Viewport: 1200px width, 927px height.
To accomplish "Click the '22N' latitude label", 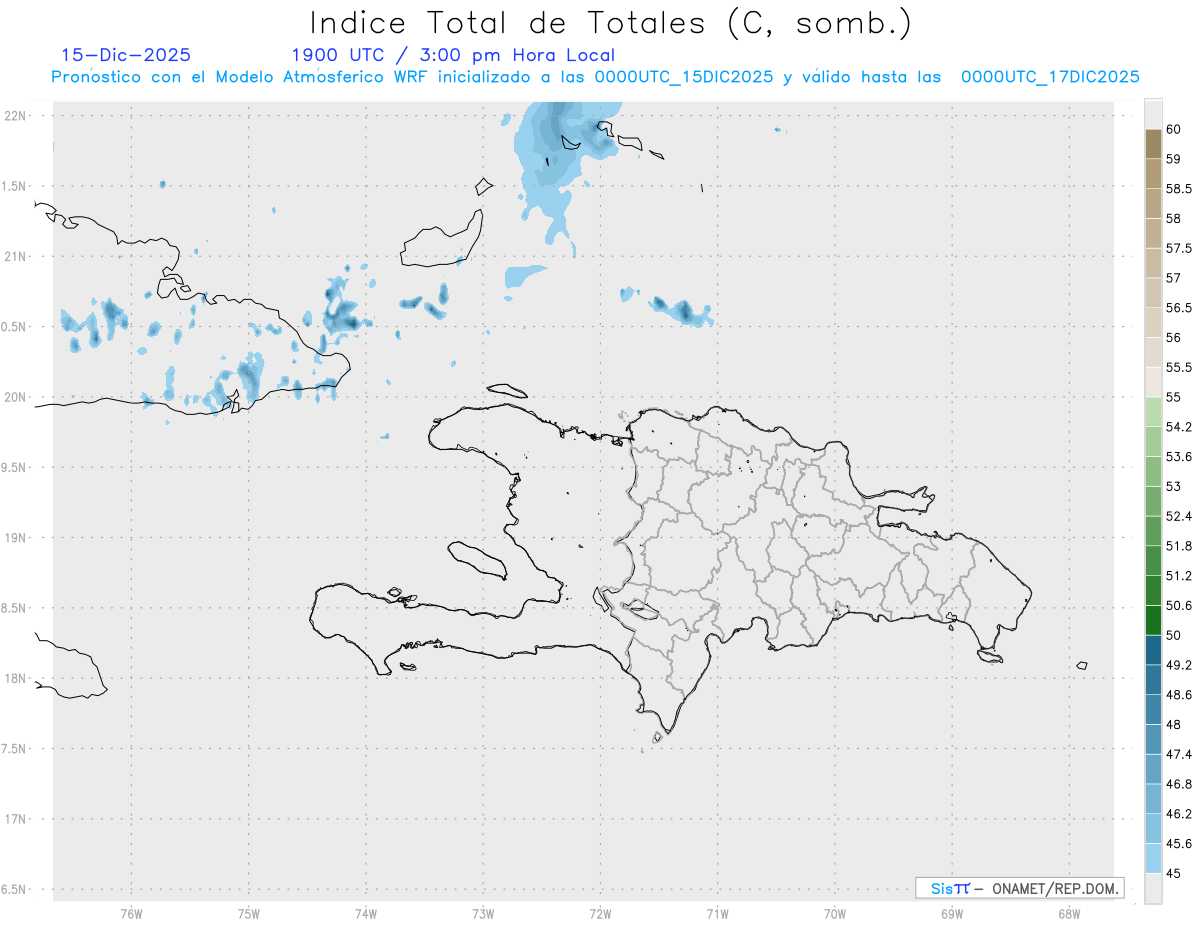I will 15,116.
